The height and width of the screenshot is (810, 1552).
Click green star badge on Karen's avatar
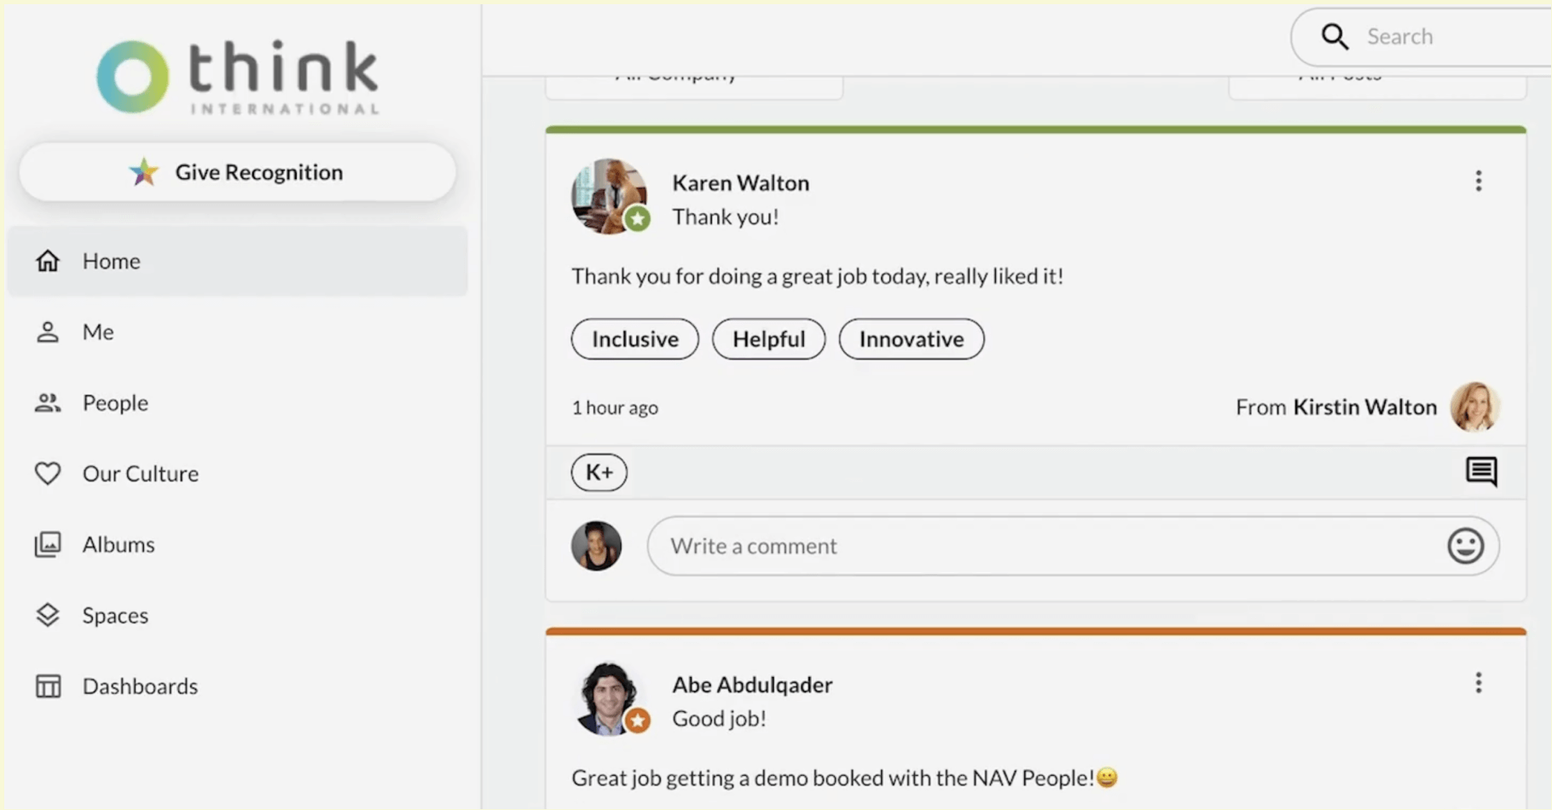click(x=637, y=218)
